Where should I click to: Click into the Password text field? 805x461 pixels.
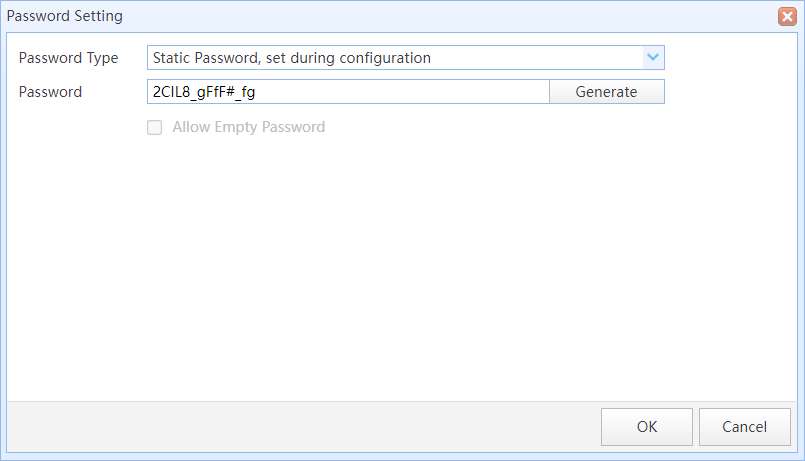348,91
